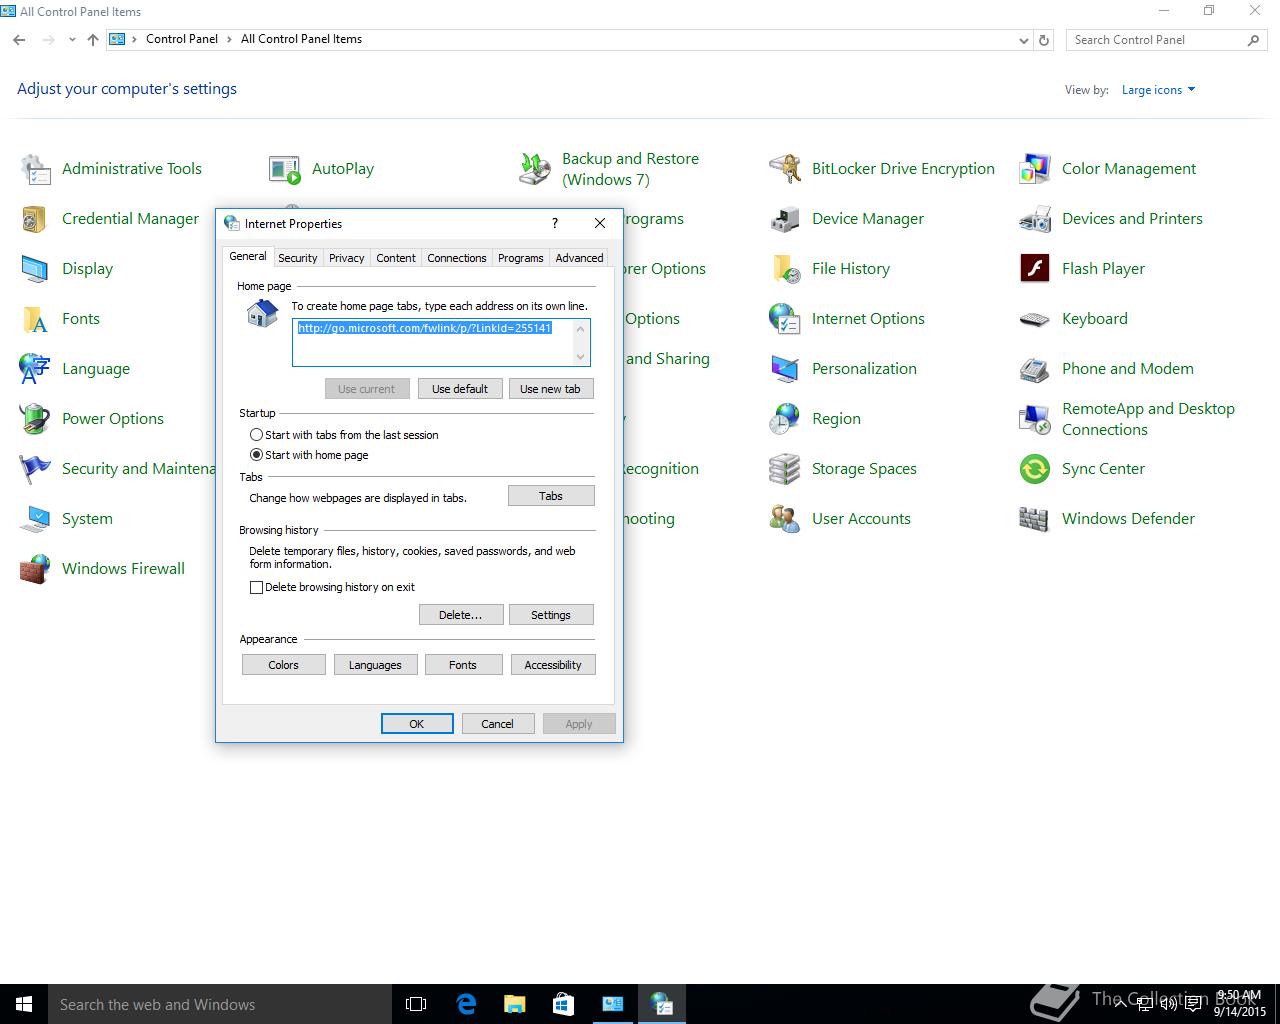Viewport: 1280px width, 1024px height.
Task: Open browsing history Settings button
Action: [551, 615]
